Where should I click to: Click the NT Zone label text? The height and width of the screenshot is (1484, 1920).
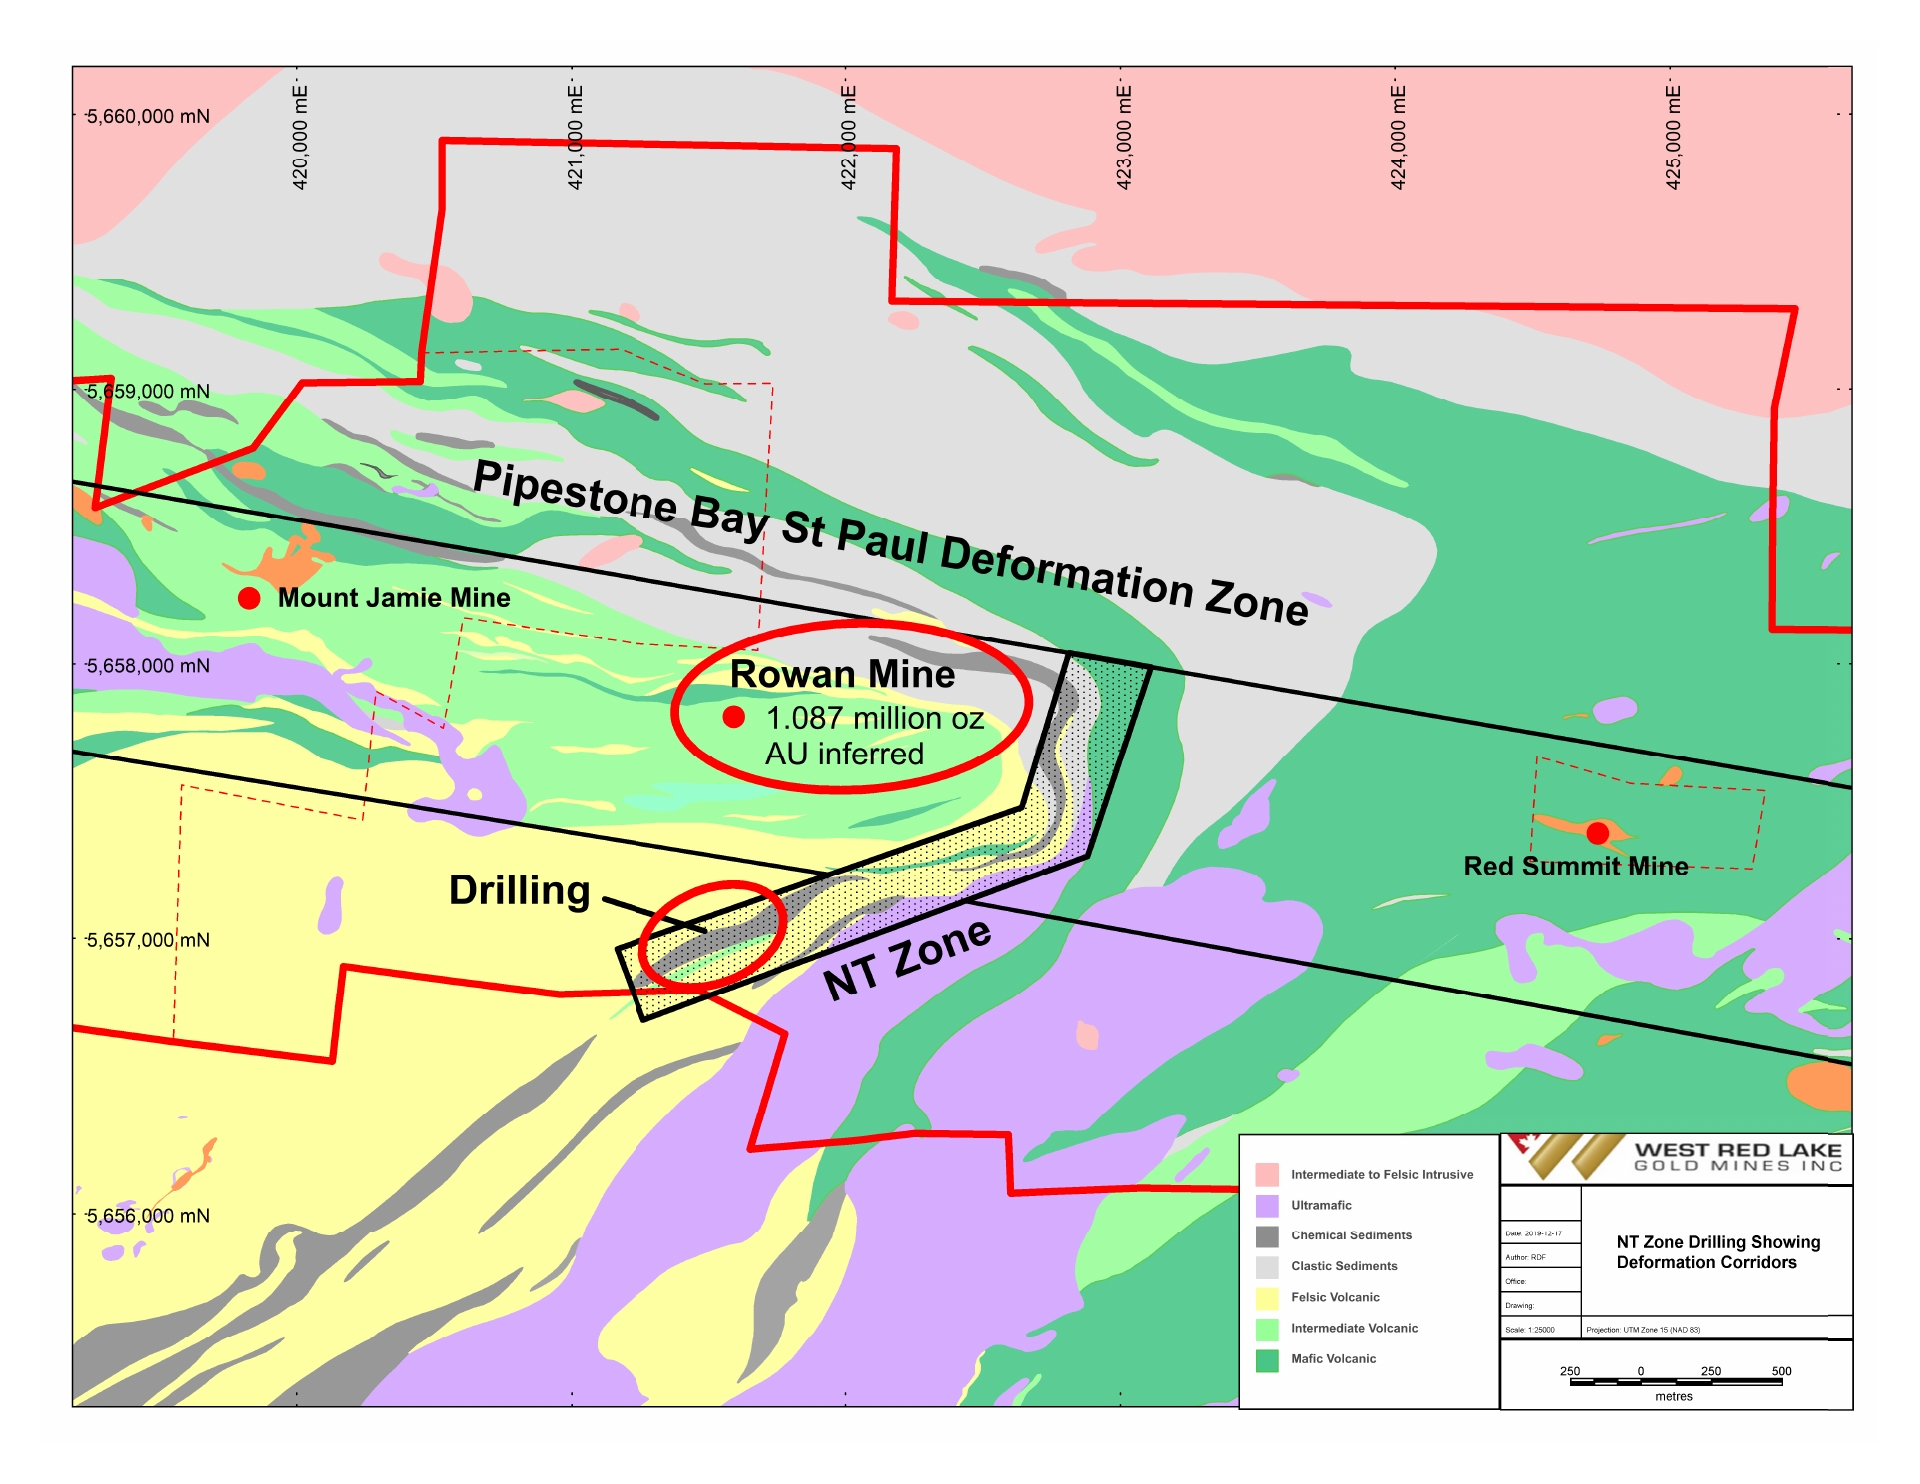point(907,959)
